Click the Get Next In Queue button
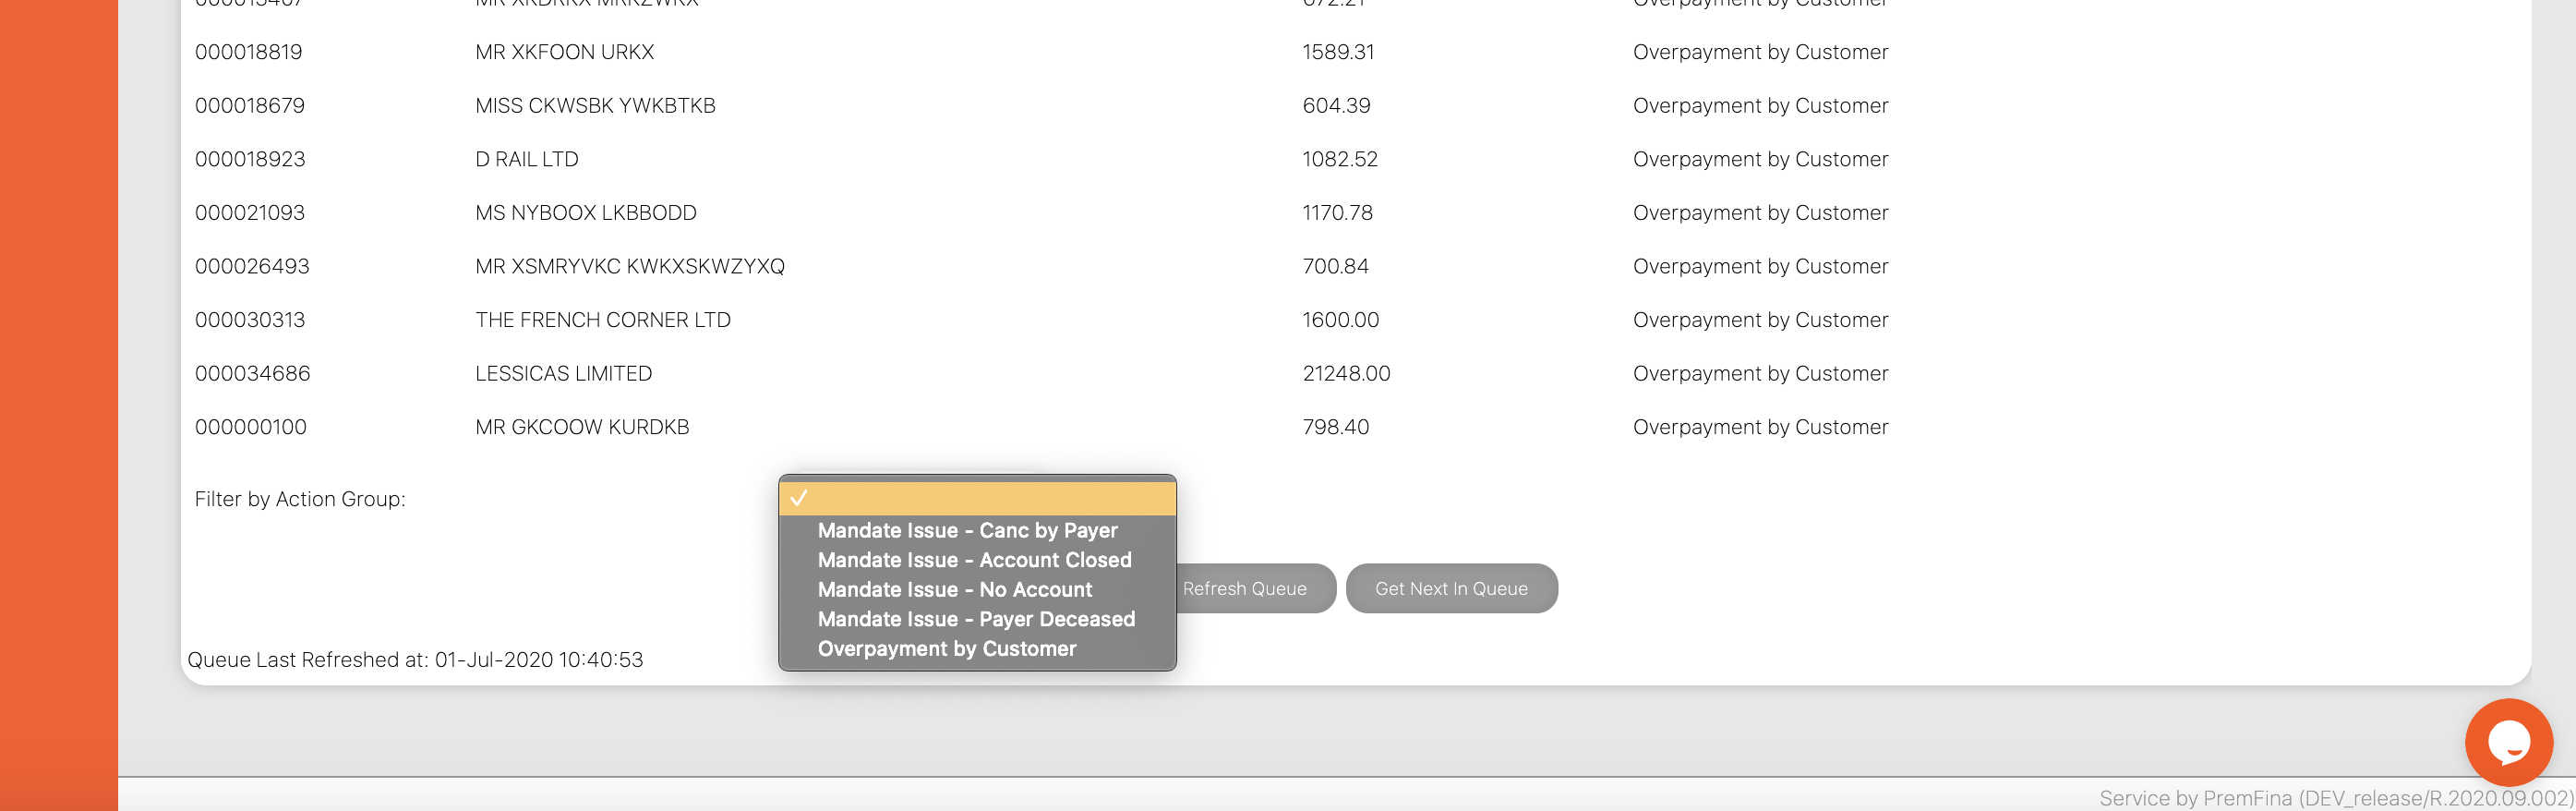The height and width of the screenshot is (811, 2576). coord(1451,588)
